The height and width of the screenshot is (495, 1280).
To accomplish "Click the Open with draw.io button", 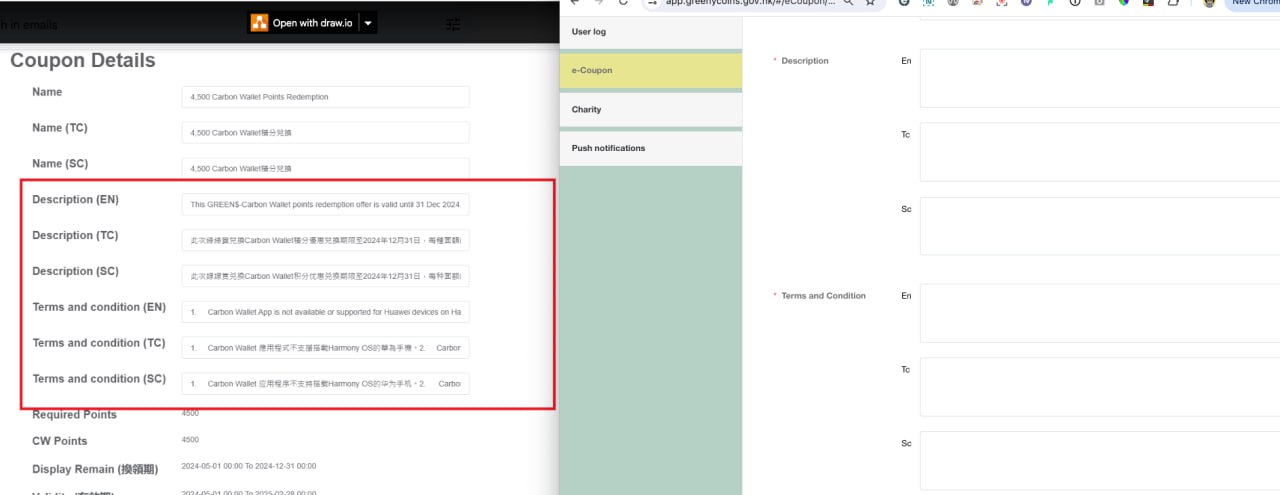I will click(310, 23).
